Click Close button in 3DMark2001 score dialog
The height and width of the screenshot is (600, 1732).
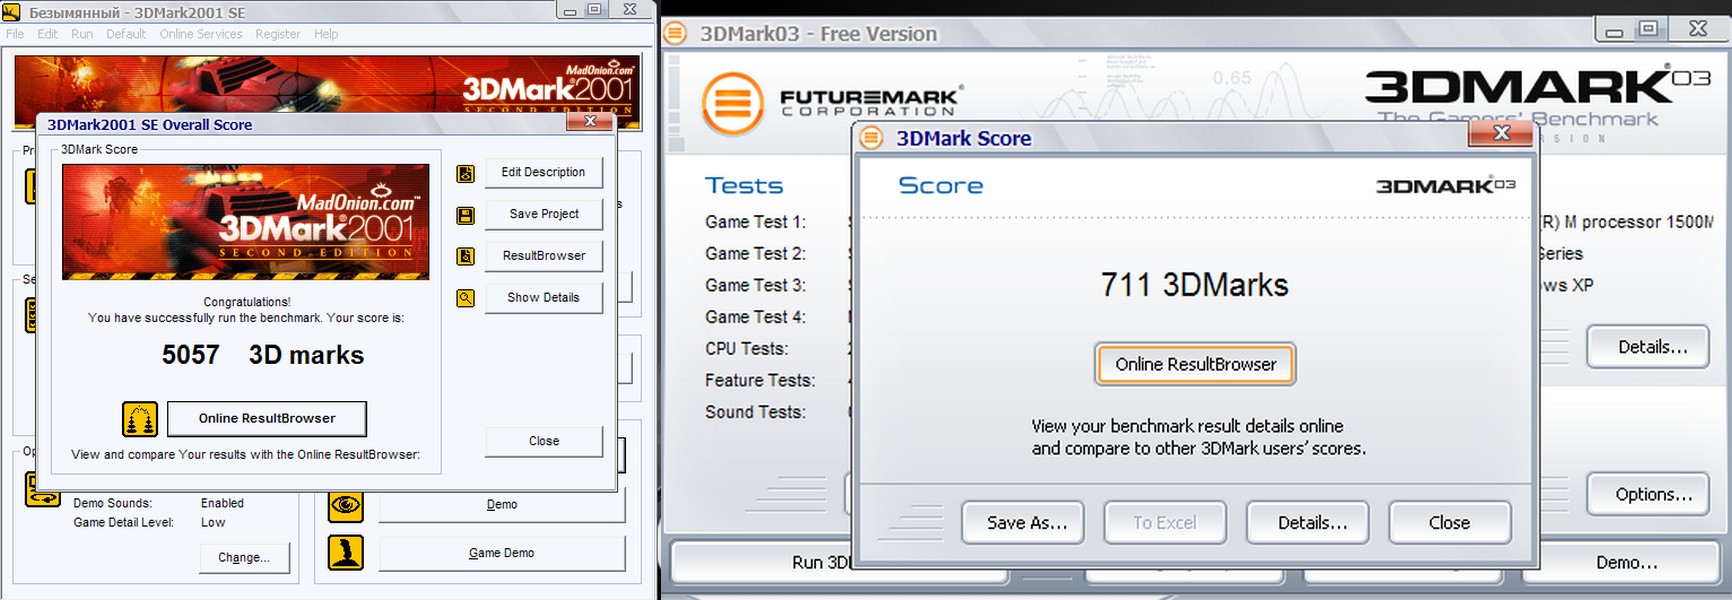pyautogui.click(x=543, y=441)
